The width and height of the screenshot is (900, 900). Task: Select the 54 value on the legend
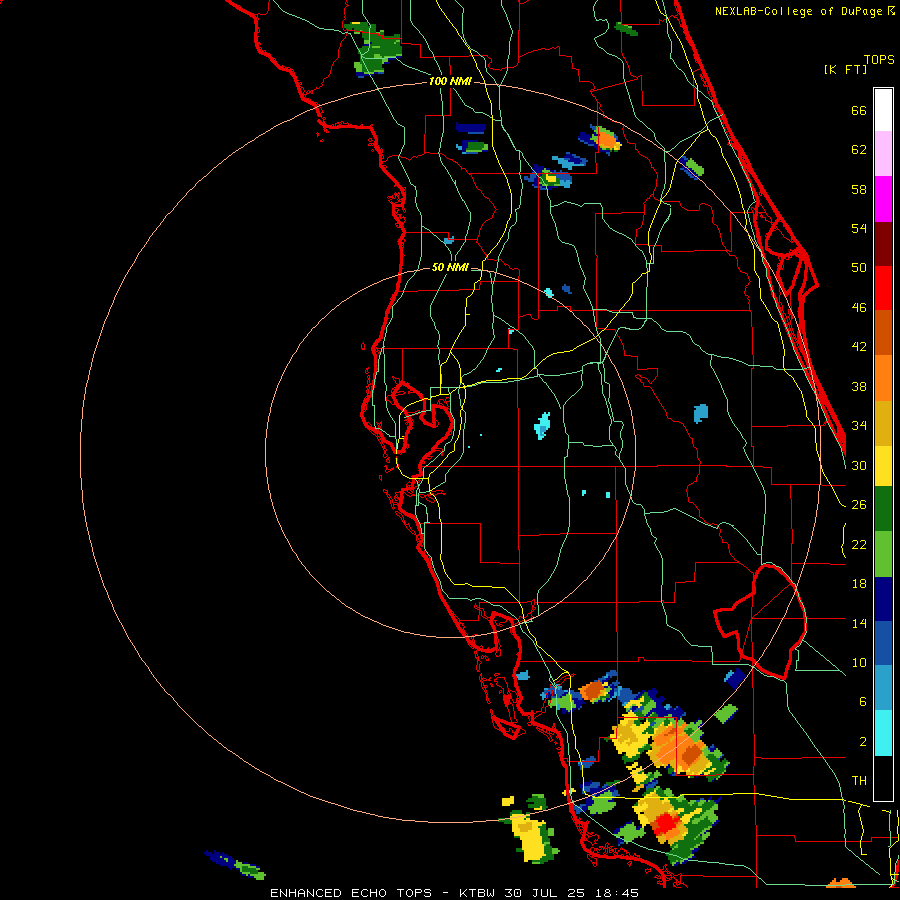pos(859,228)
